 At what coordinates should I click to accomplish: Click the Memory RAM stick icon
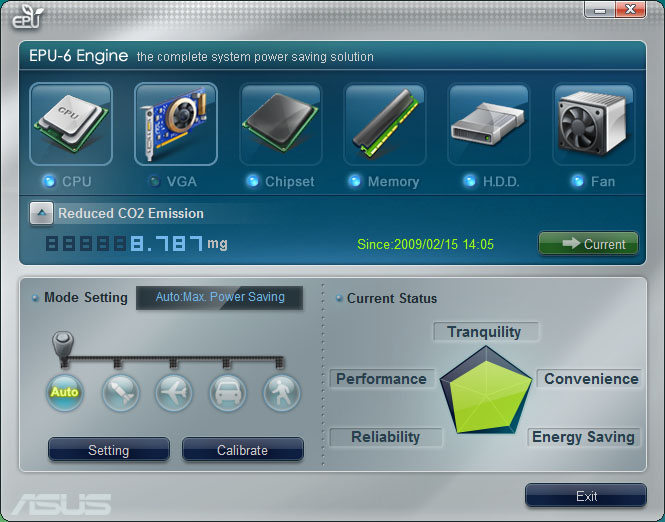(386, 124)
